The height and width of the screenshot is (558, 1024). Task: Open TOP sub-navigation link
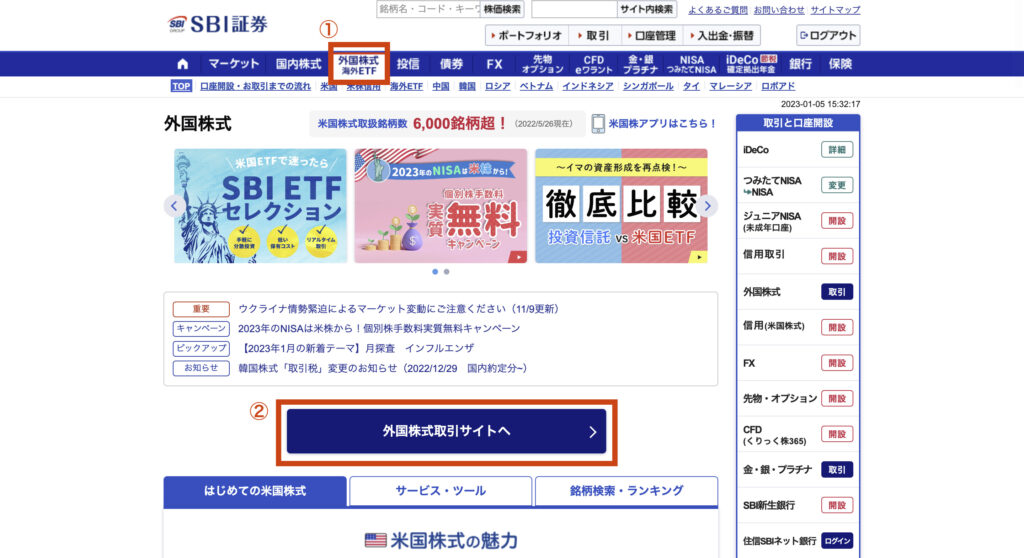tap(181, 86)
